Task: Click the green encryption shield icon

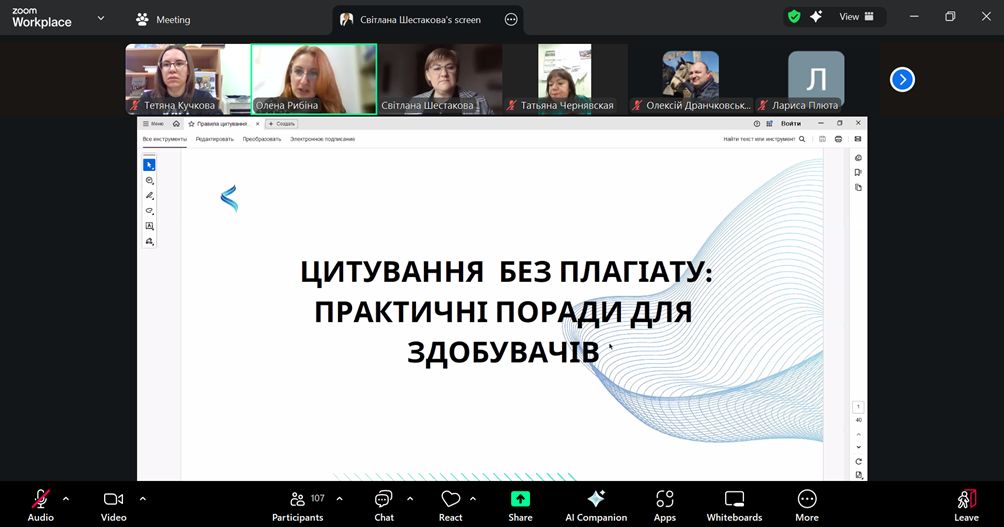Action: click(794, 17)
